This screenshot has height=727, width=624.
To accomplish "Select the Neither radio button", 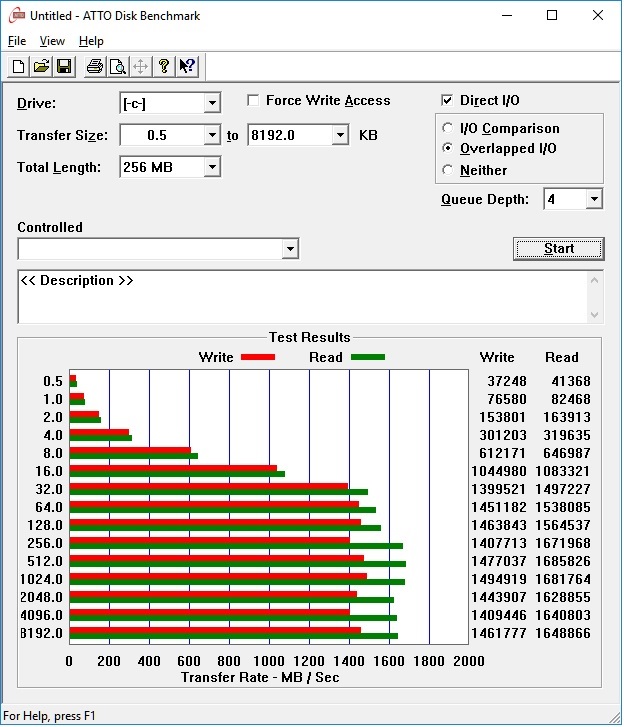I will pyautogui.click(x=447, y=170).
